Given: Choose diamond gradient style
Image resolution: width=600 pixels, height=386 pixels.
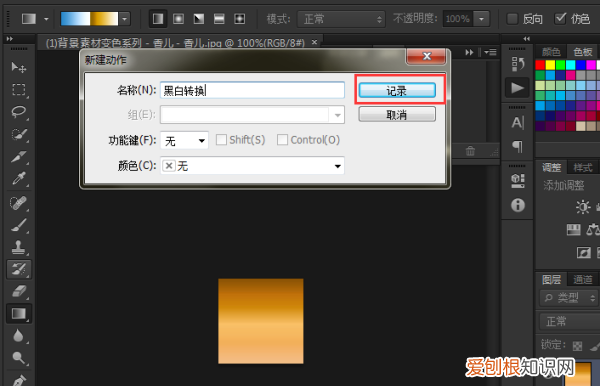Looking at the screenshot, I should (240, 18).
